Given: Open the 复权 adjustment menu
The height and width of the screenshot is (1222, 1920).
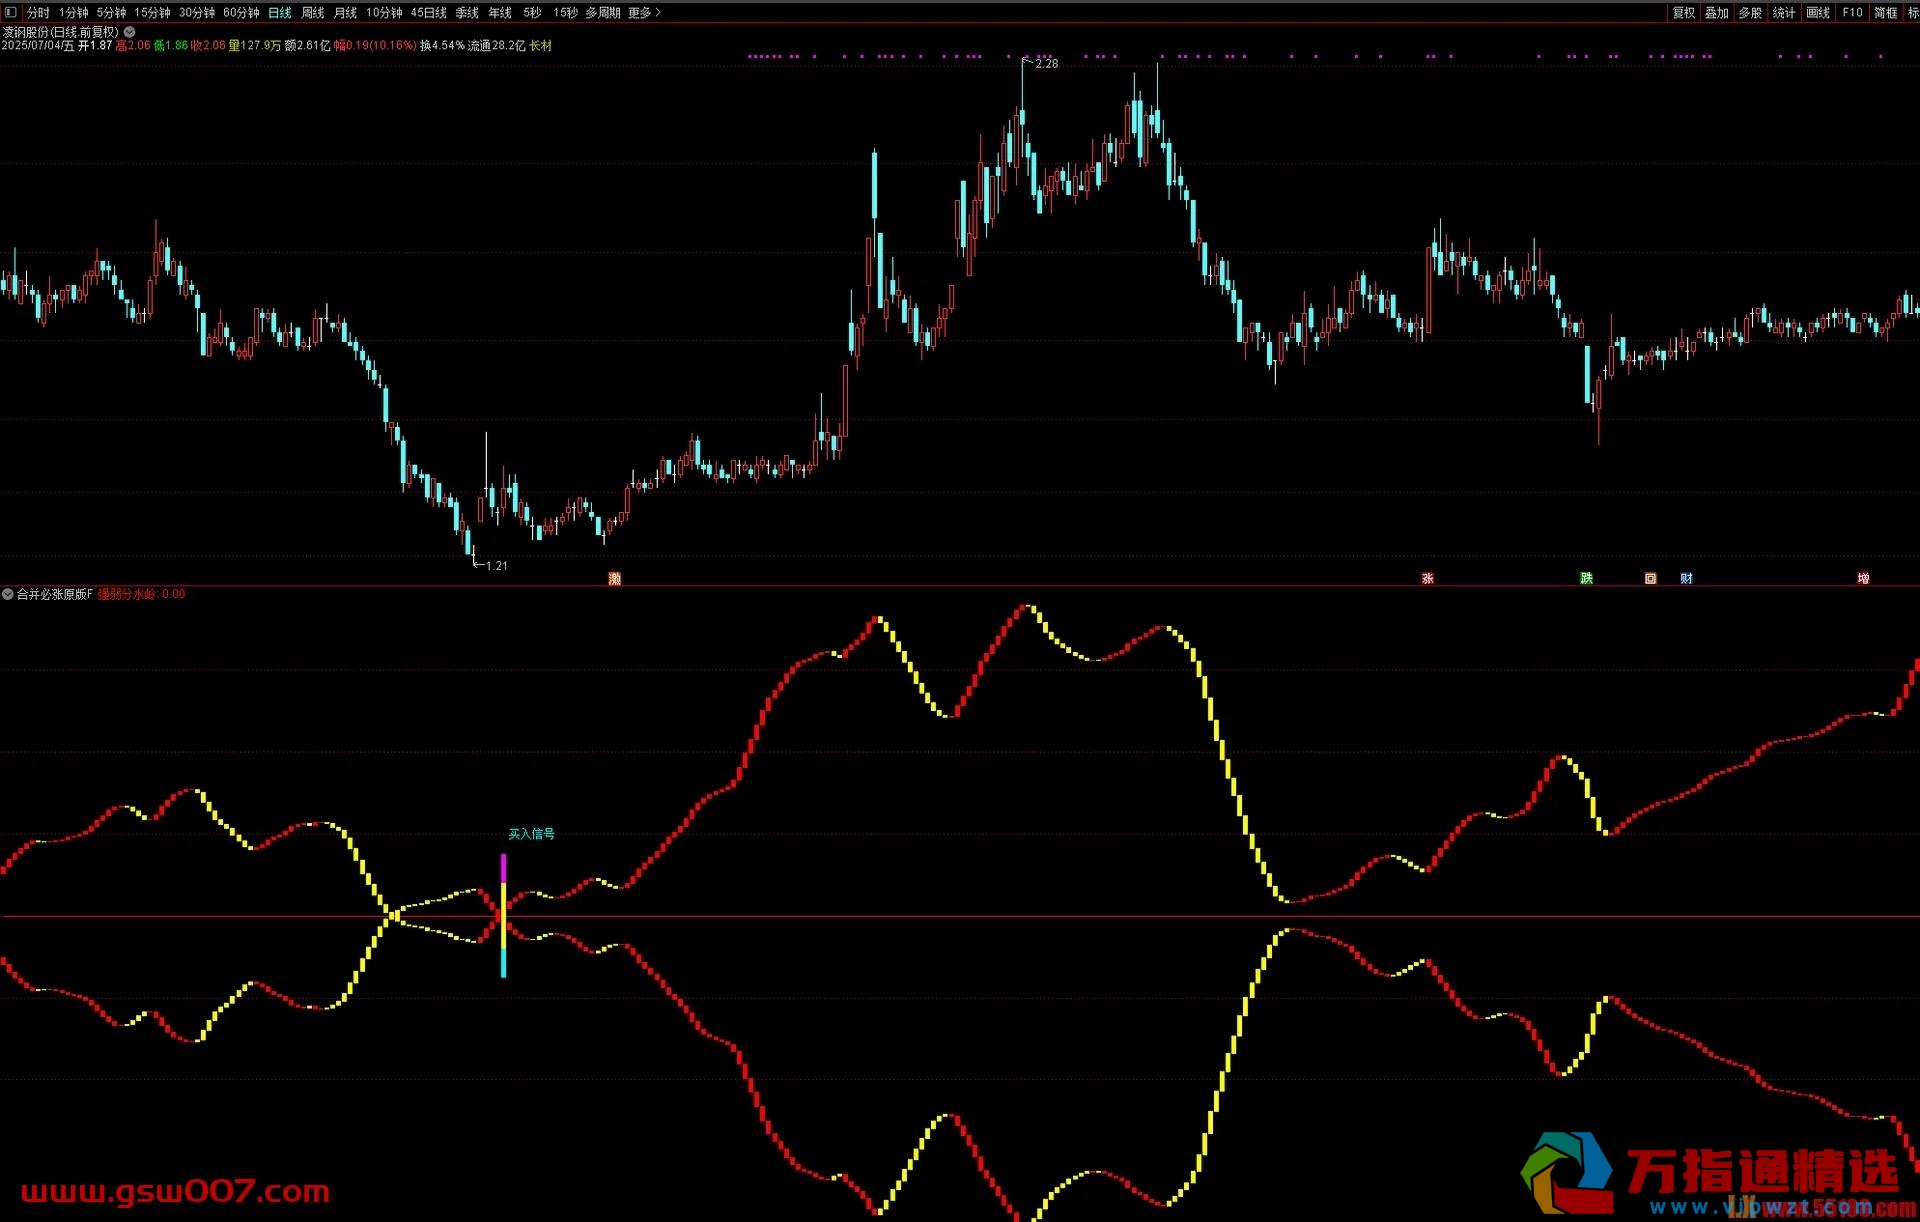Looking at the screenshot, I should (x=1684, y=13).
